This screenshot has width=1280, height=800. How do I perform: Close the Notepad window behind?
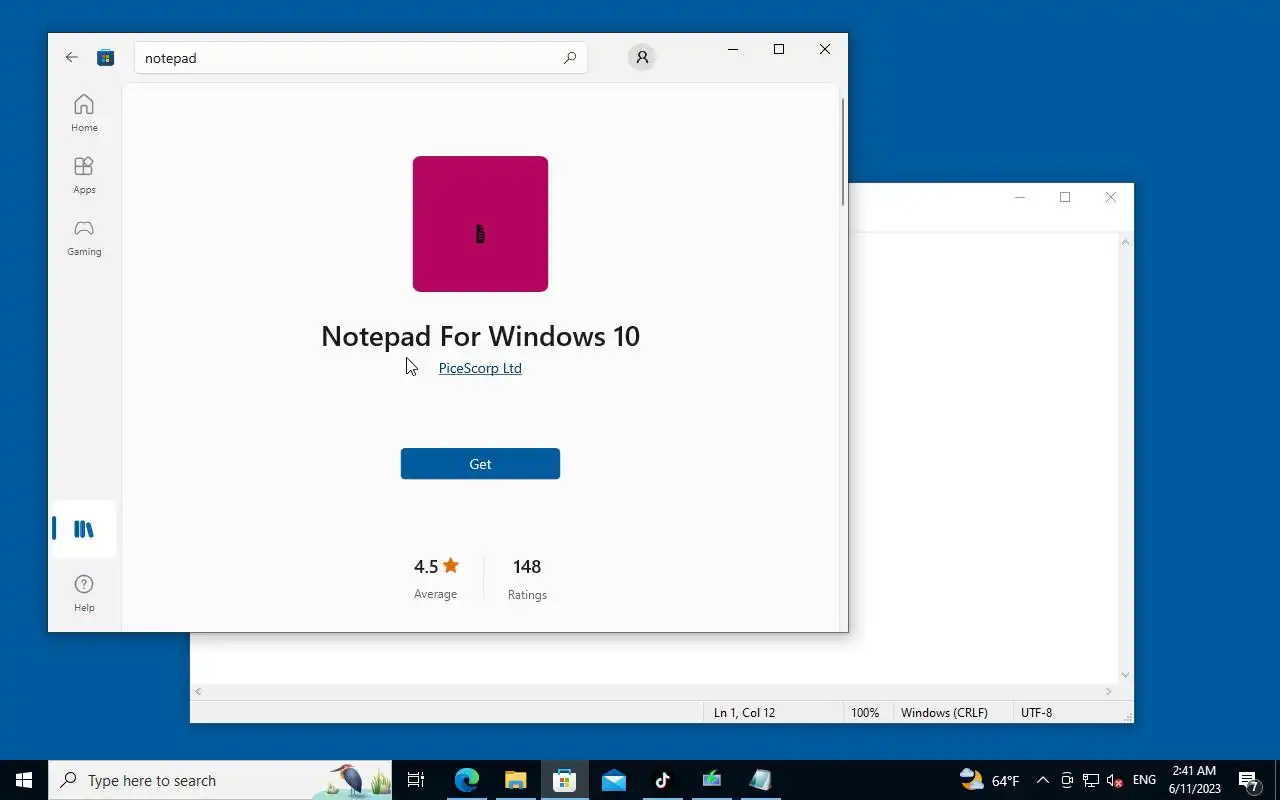(x=1111, y=197)
